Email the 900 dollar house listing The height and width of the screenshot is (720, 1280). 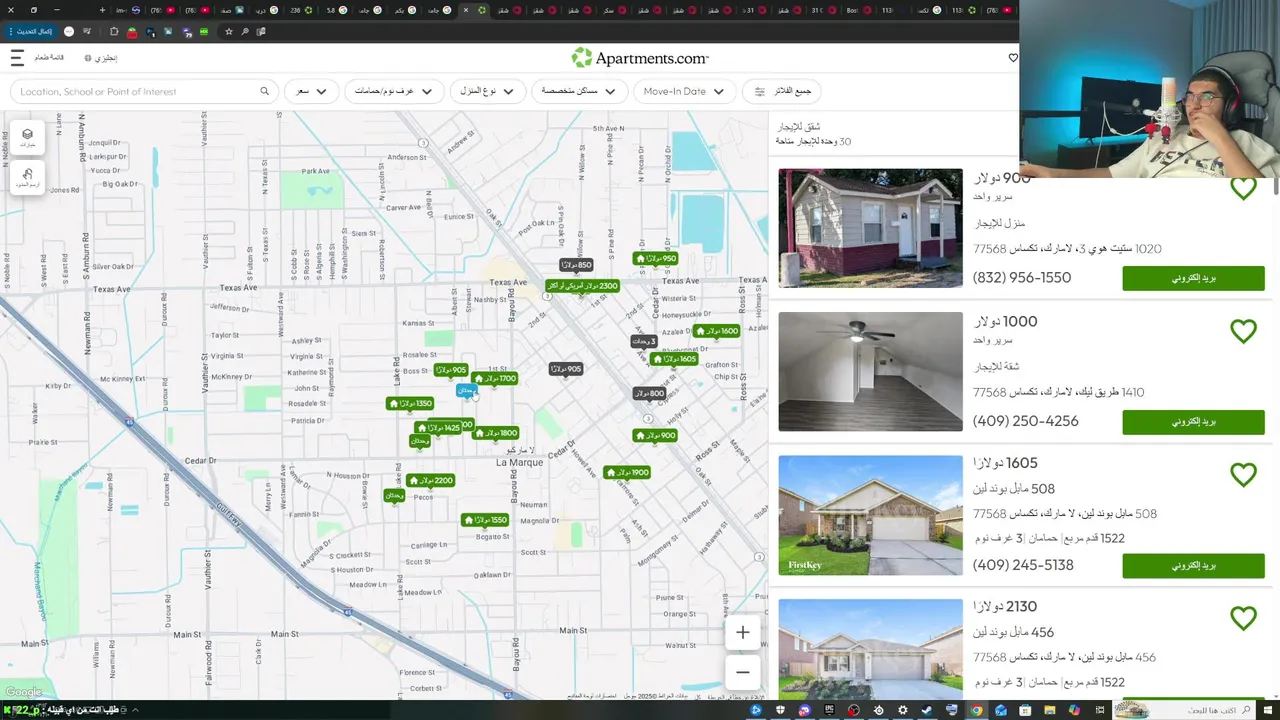tap(1193, 278)
